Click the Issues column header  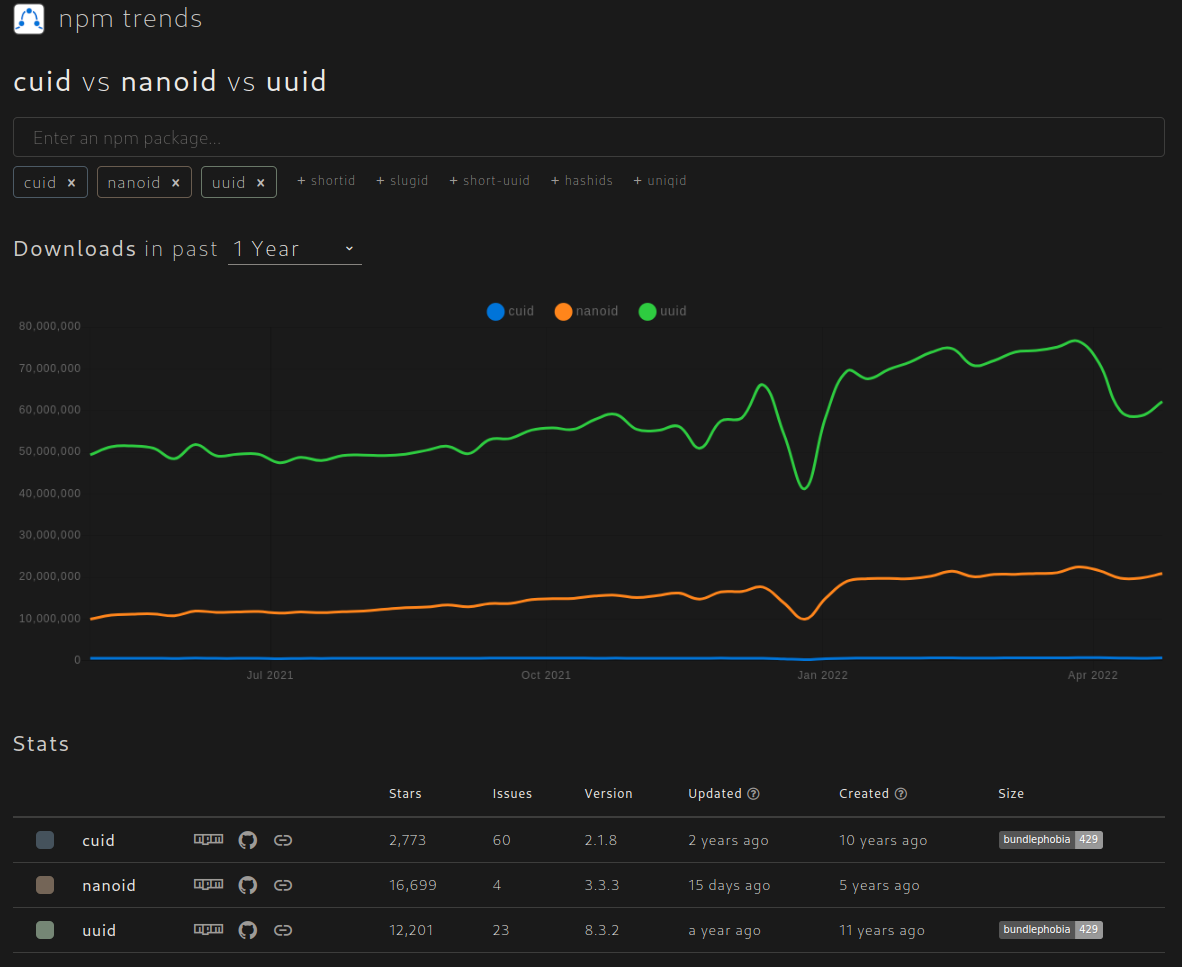pyautogui.click(x=512, y=794)
